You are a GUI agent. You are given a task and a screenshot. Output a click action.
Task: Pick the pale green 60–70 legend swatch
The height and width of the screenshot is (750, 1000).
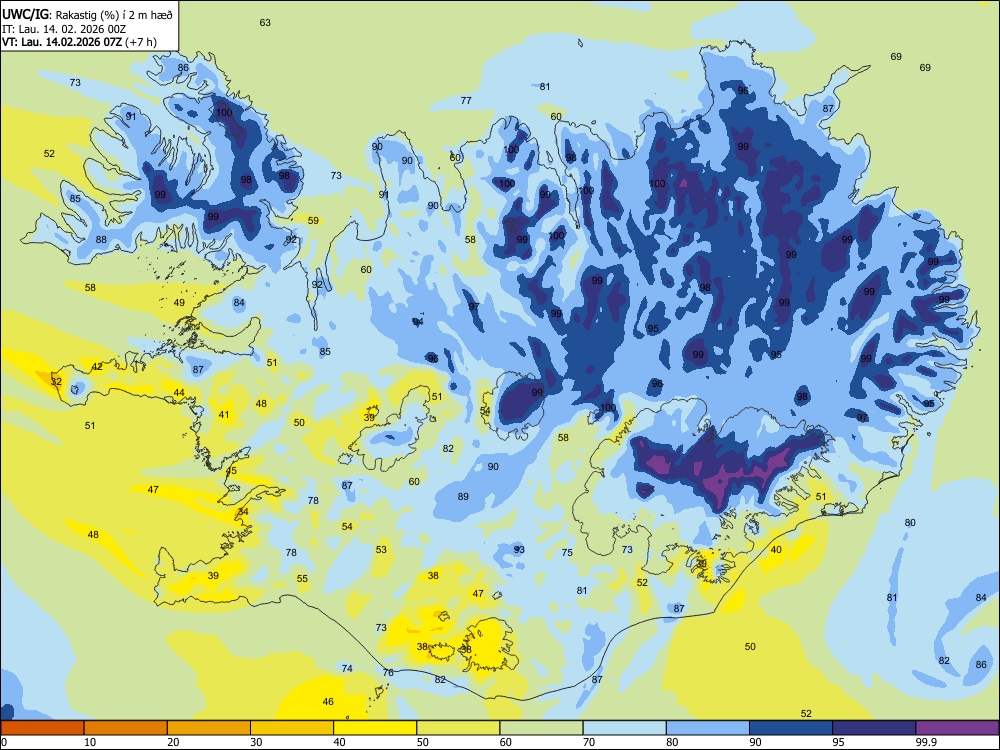click(541, 728)
